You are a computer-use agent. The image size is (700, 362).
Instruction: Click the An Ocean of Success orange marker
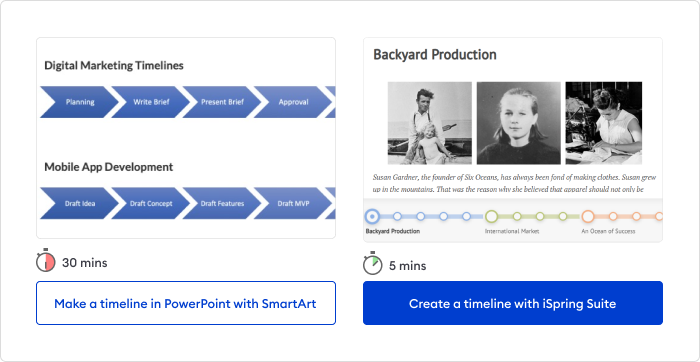click(x=588, y=216)
